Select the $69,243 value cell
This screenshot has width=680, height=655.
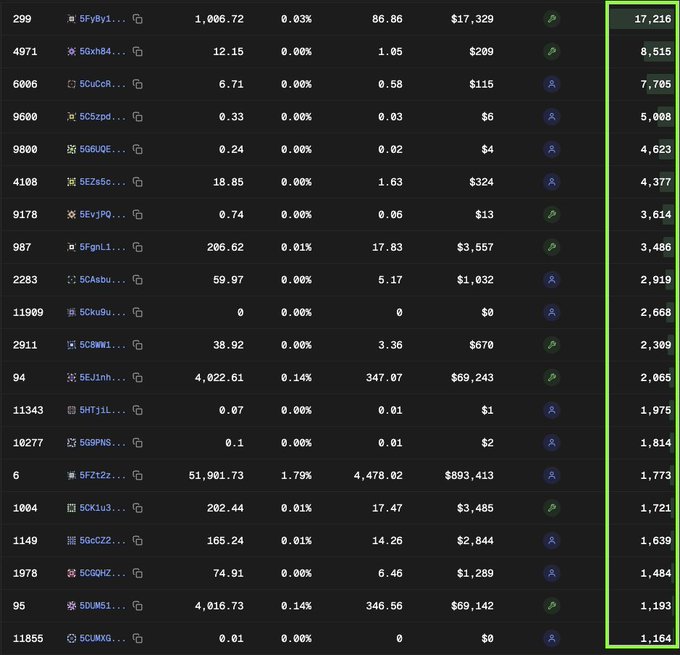tap(472, 377)
